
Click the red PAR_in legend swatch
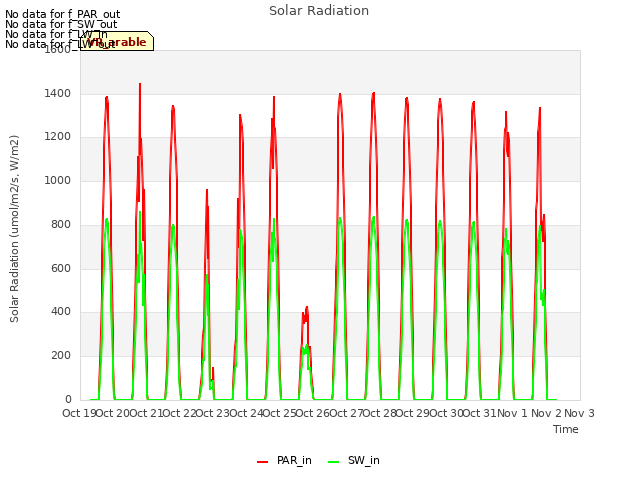262,462
